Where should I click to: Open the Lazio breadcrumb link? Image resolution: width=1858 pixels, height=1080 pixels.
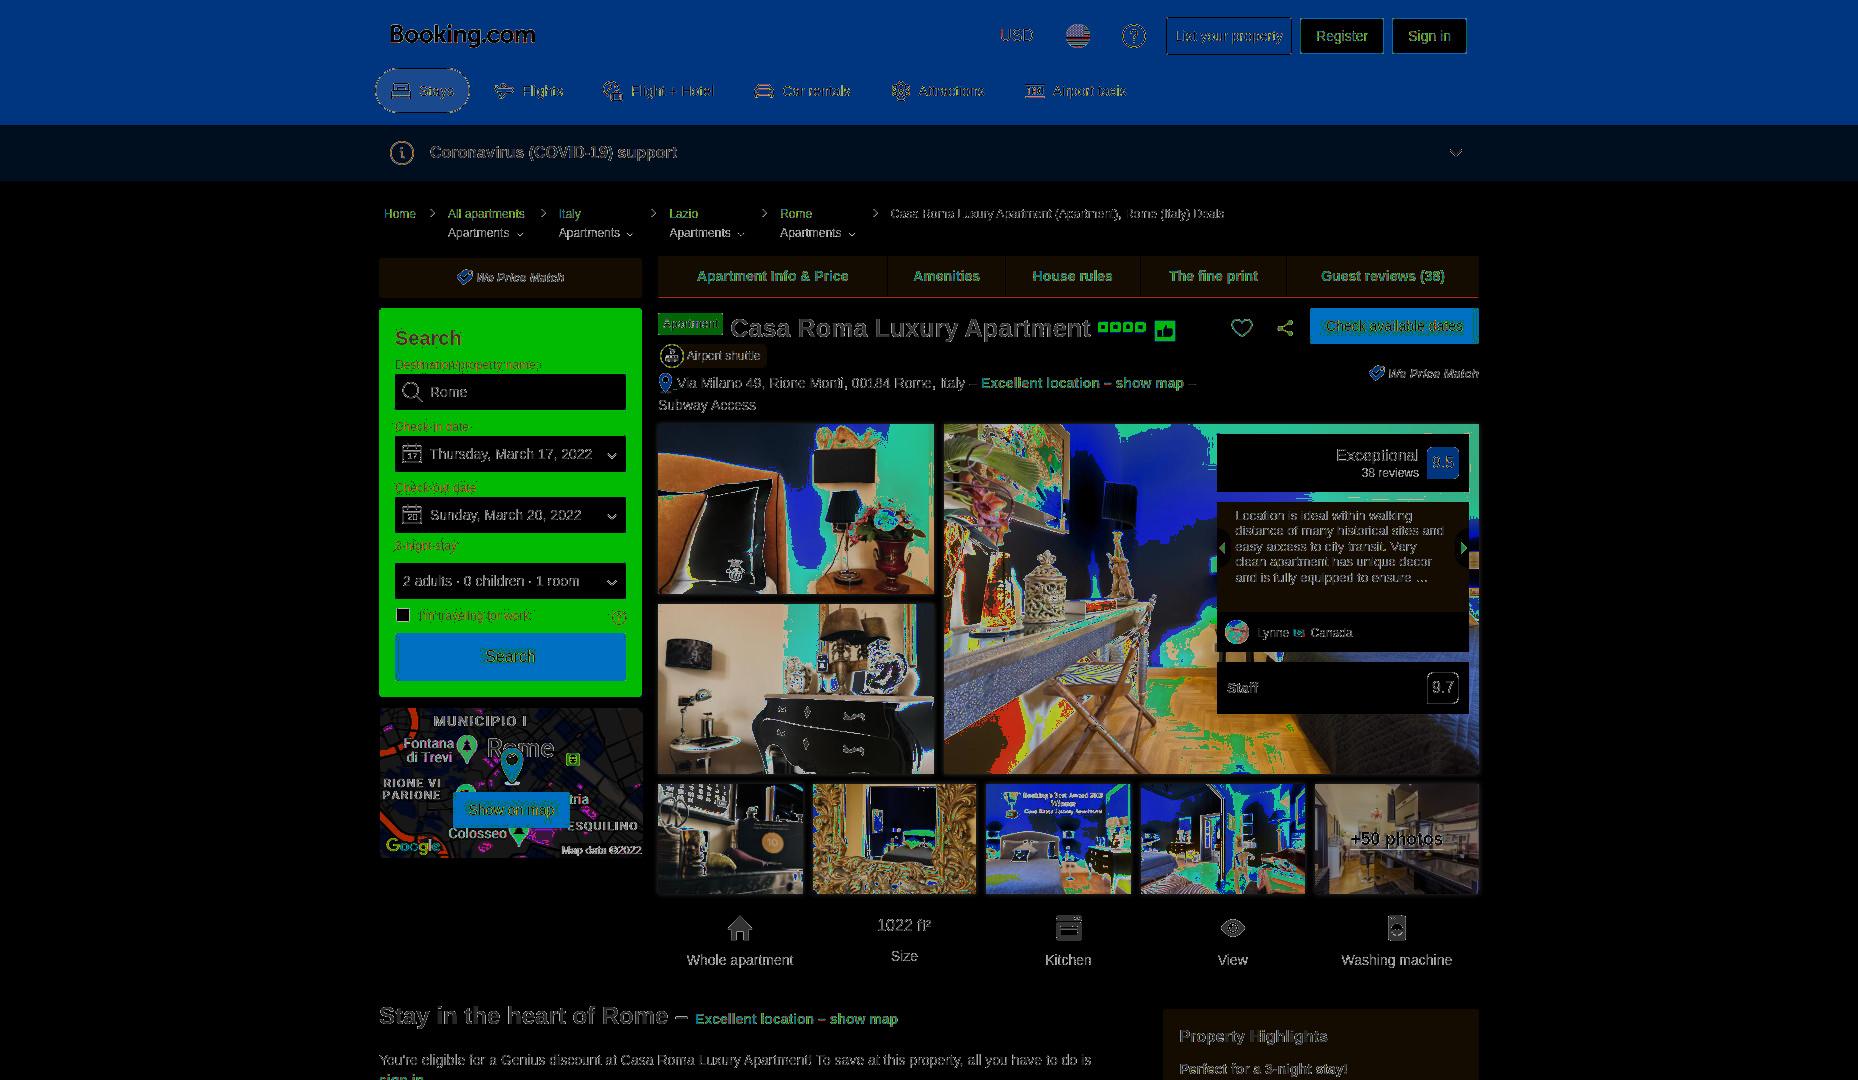683,214
